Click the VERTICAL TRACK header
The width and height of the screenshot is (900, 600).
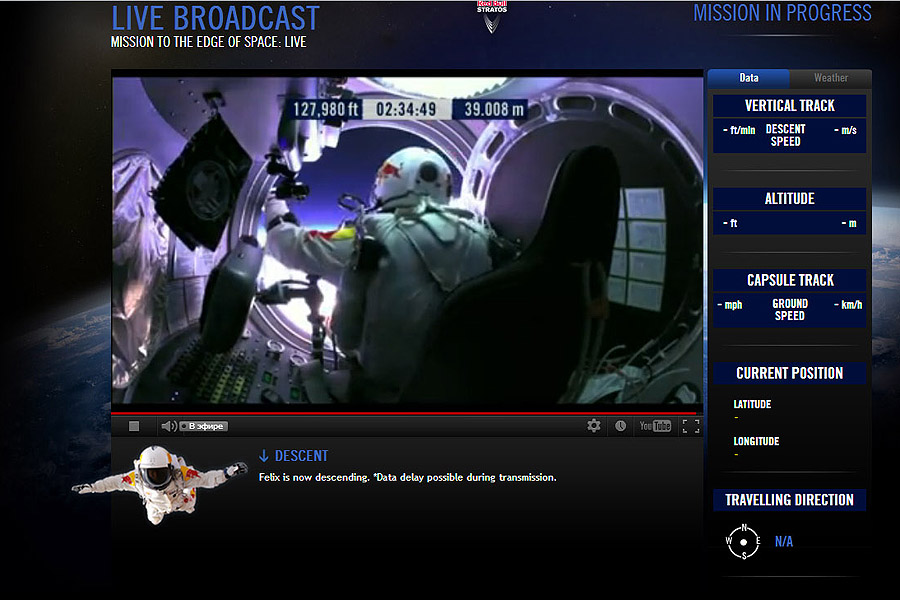tap(789, 106)
